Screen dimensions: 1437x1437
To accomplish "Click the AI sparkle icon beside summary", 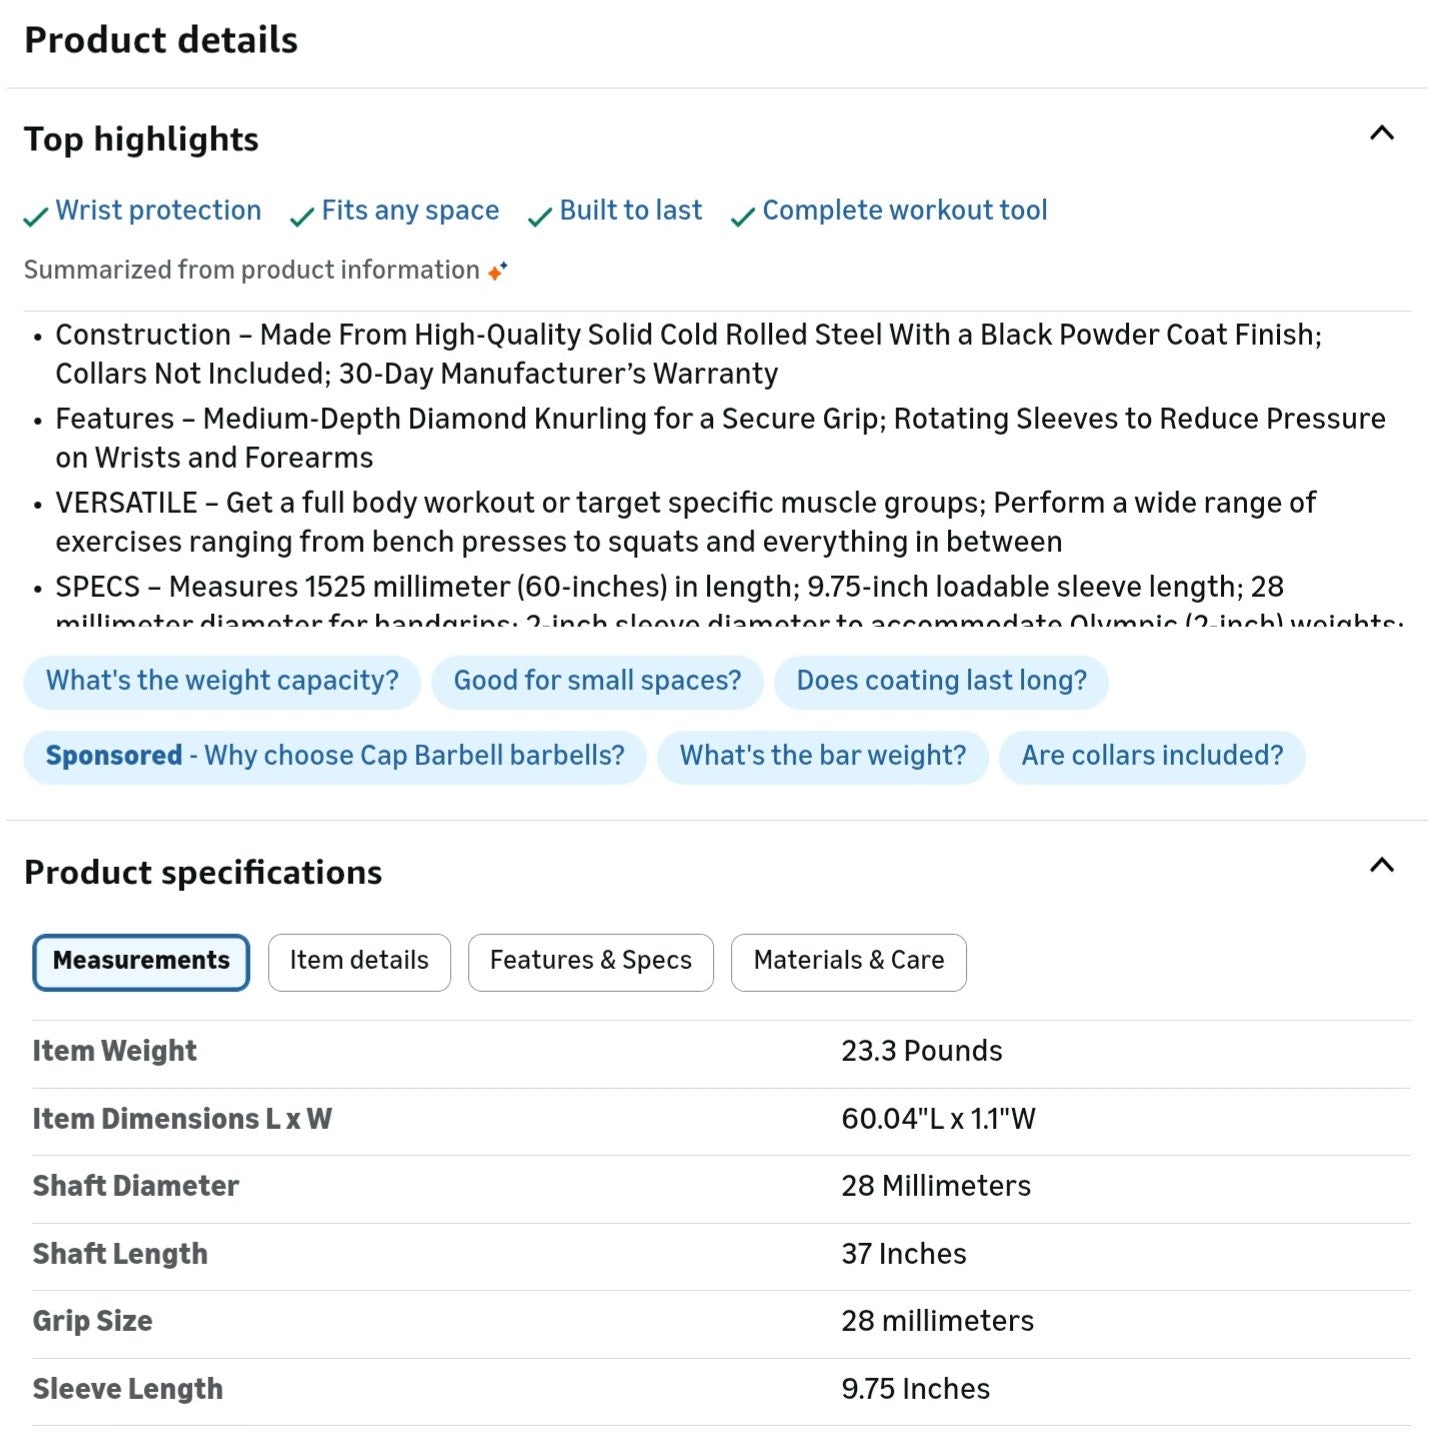I will click(x=498, y=270).
